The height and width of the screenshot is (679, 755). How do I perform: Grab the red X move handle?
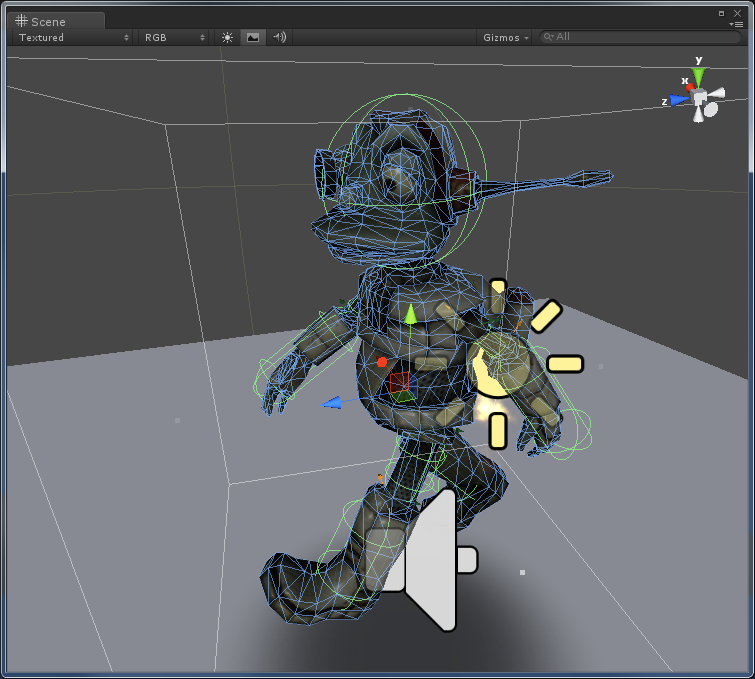[x=382, y=362]
